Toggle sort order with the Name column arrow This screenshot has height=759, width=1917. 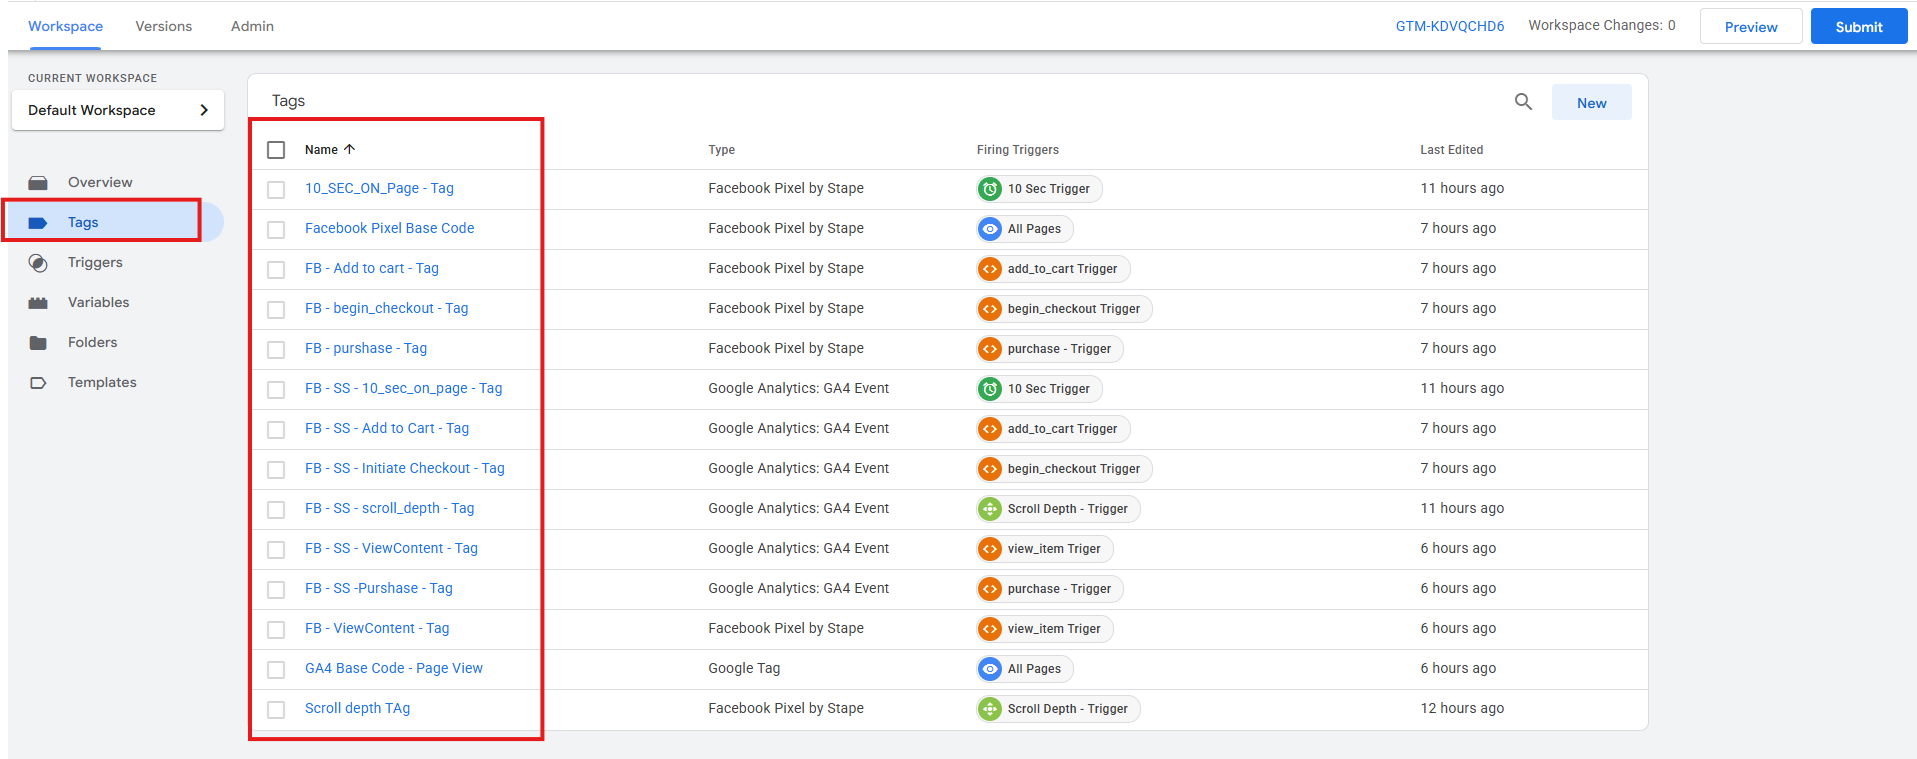click(349, 149)
